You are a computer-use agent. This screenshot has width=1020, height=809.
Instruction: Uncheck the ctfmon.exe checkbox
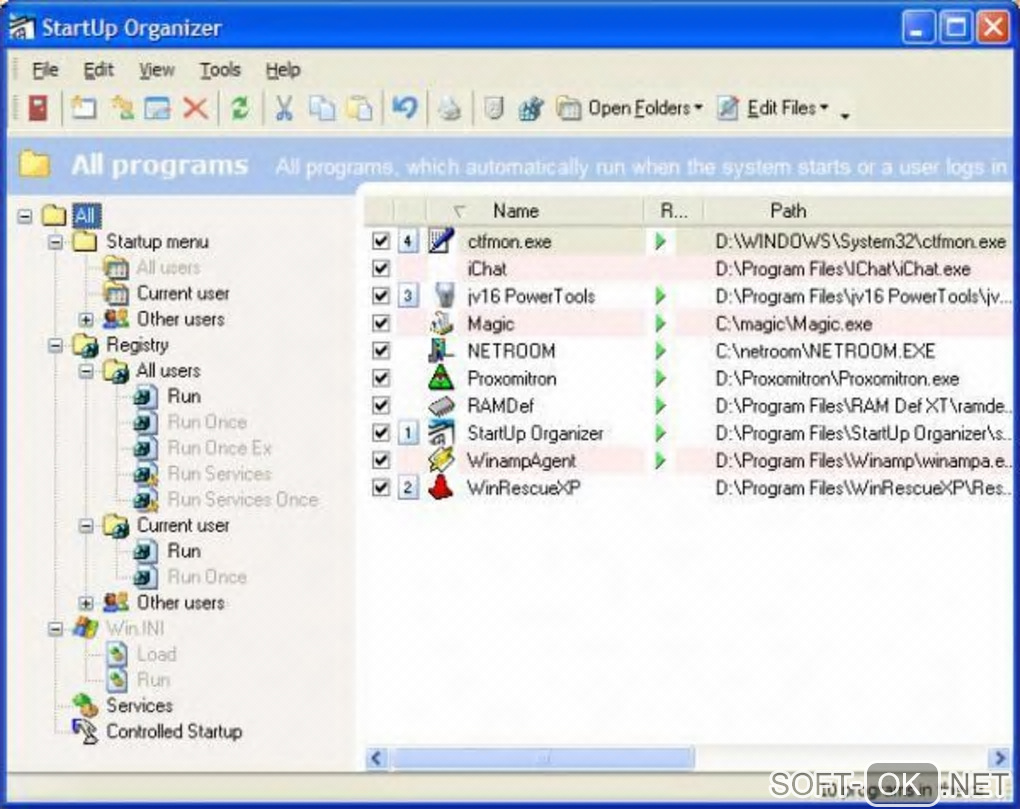(381, 241)
